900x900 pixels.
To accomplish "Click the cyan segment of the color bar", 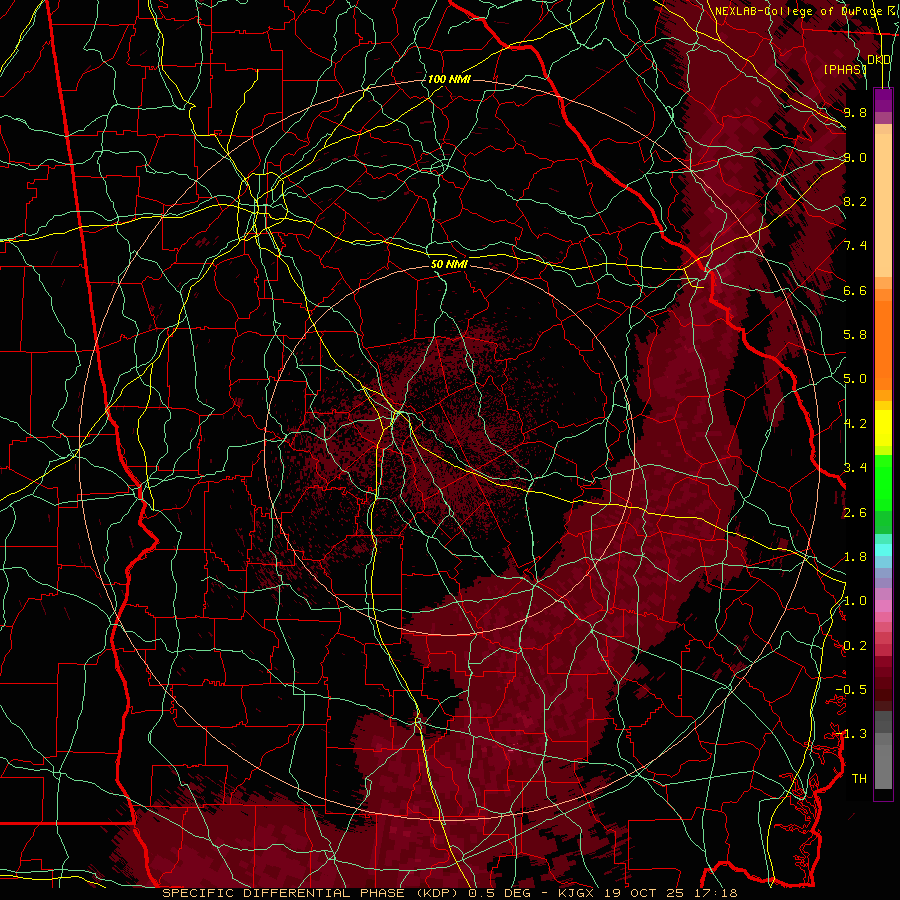I will 883,549.
